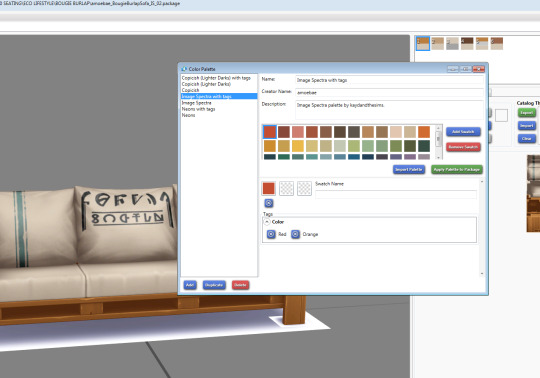The height and width of the screenshot is (378, 540).
Task: Click Import Palette
Action: [409, 169]
